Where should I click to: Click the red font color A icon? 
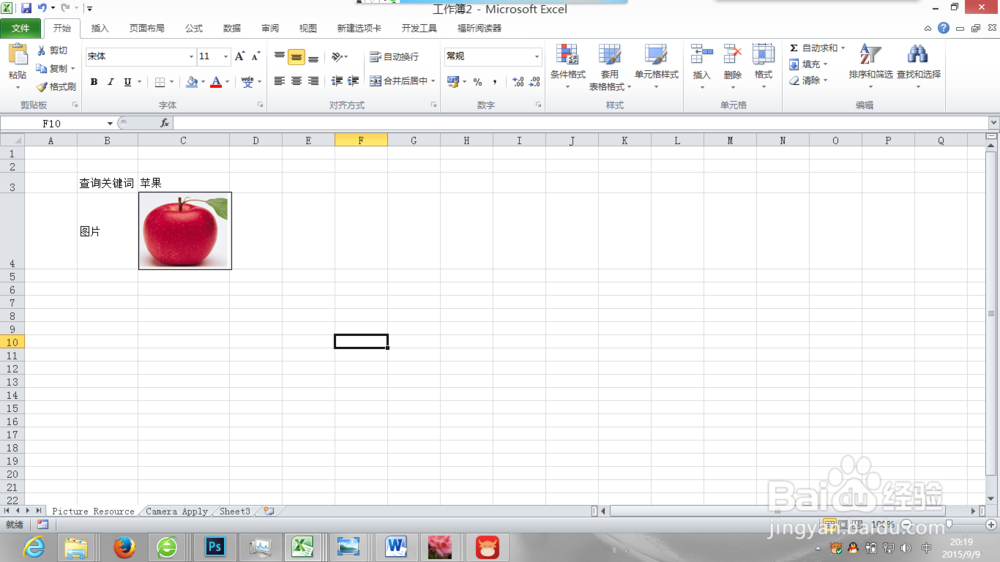(x=216, y=82)
